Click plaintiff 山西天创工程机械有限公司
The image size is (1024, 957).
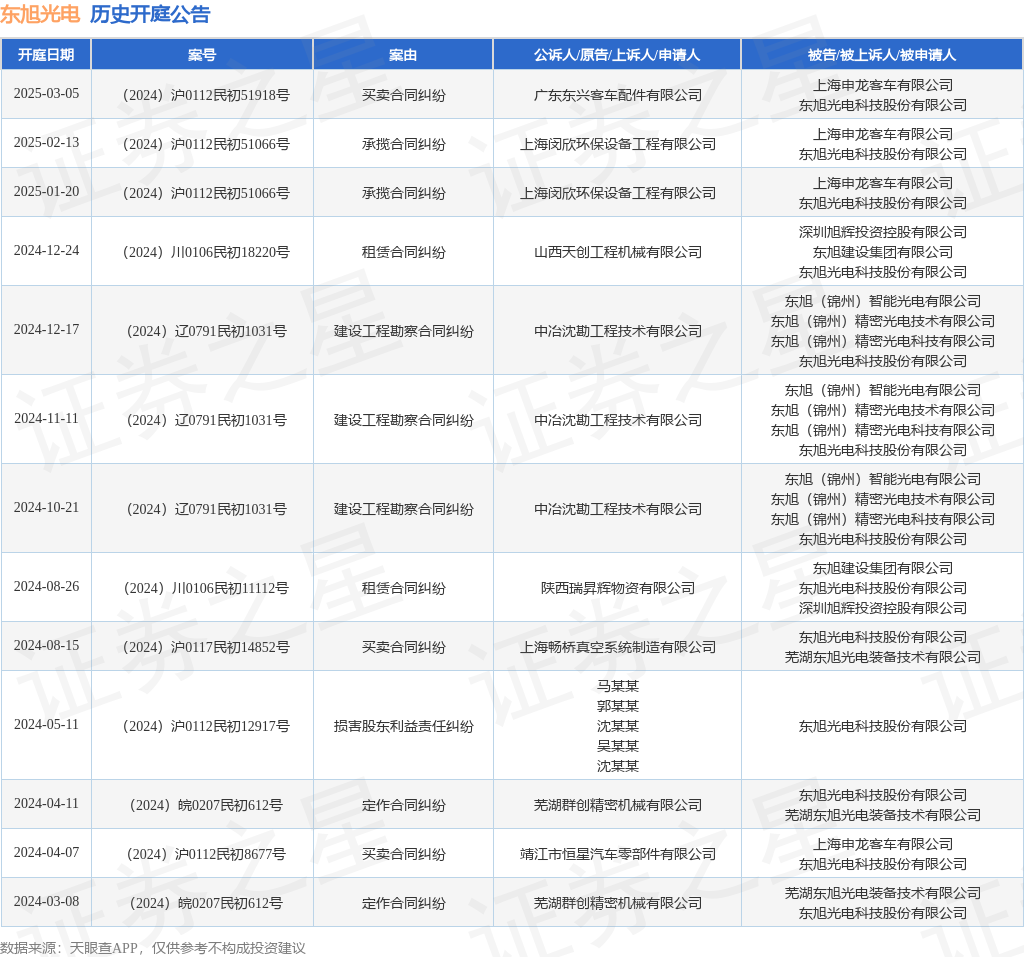[x=618, y=252]
